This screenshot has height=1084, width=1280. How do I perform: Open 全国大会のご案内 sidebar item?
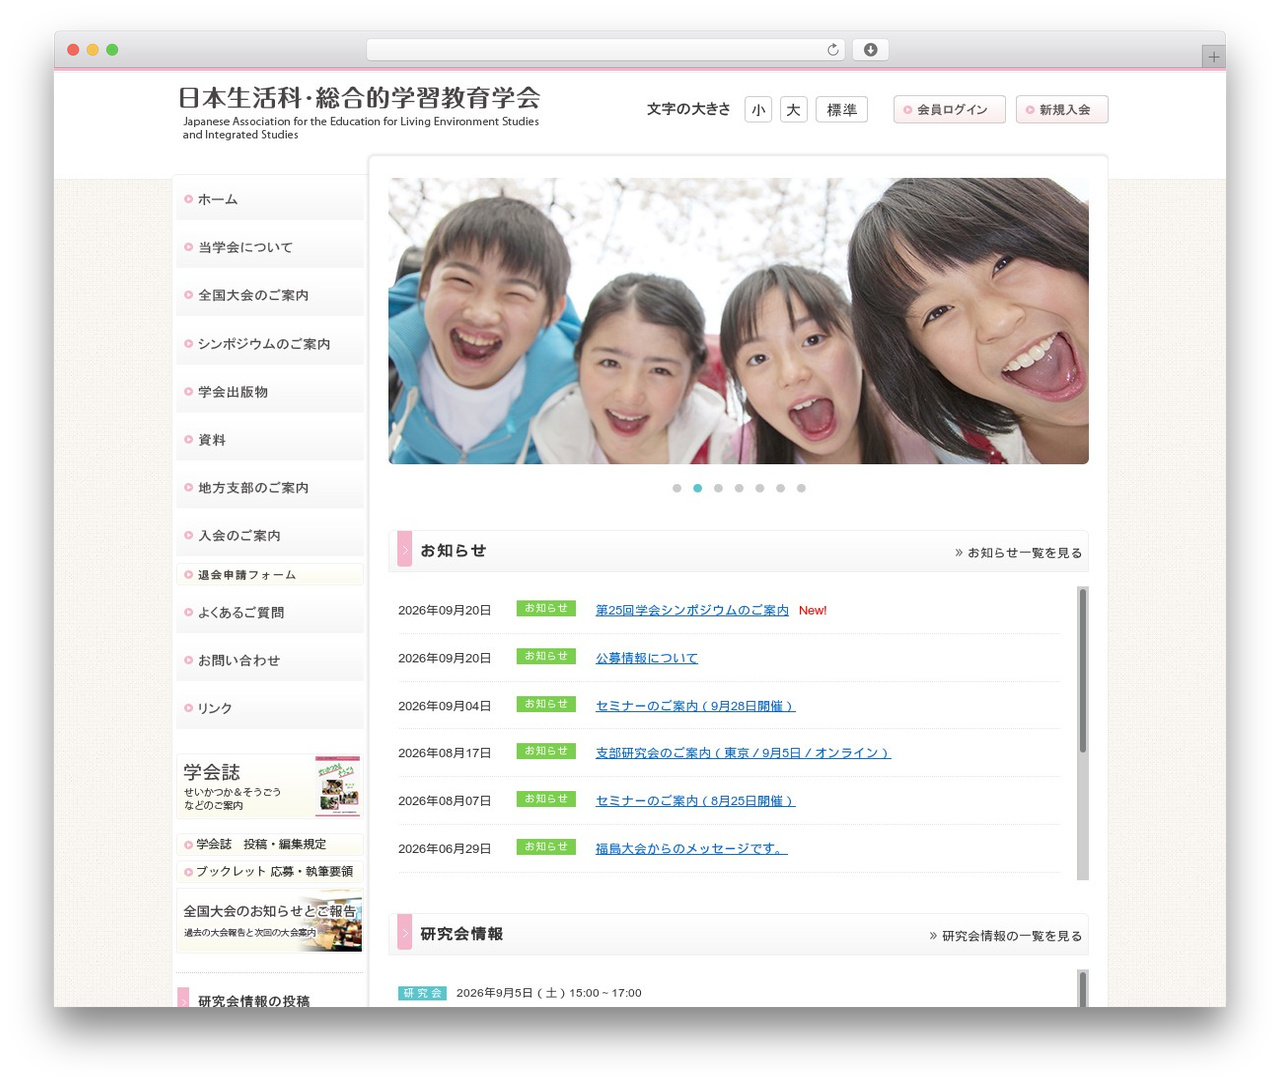click(x=270, y=295)
